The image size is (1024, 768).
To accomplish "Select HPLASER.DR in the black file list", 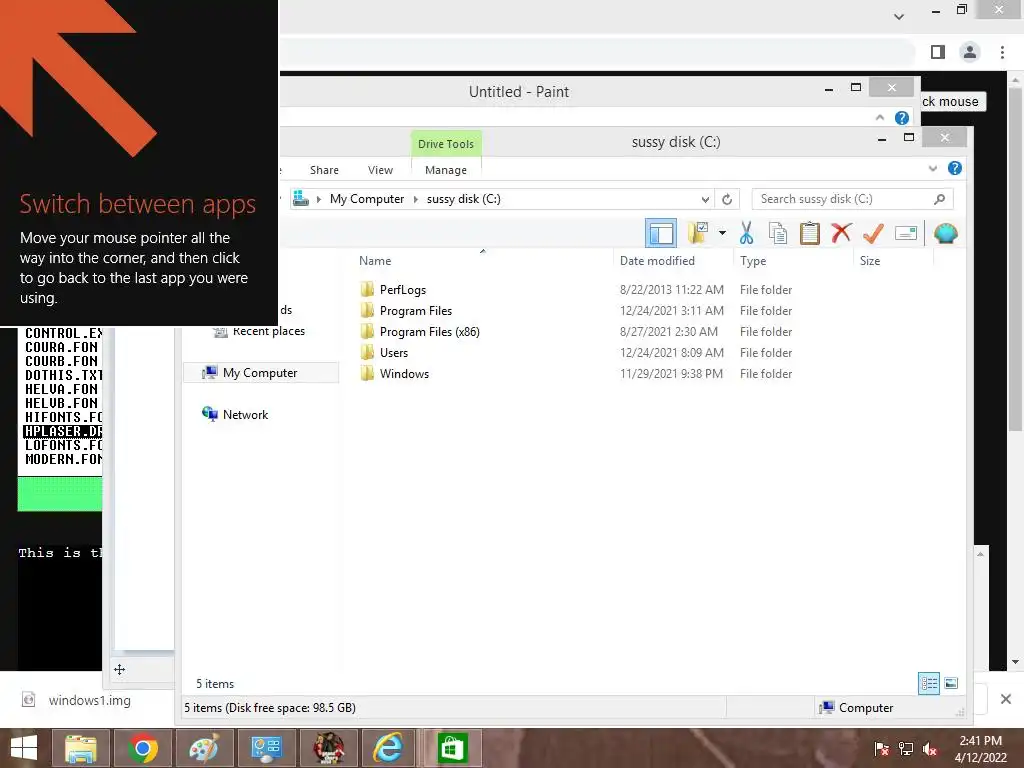I will tap(63, 432).
